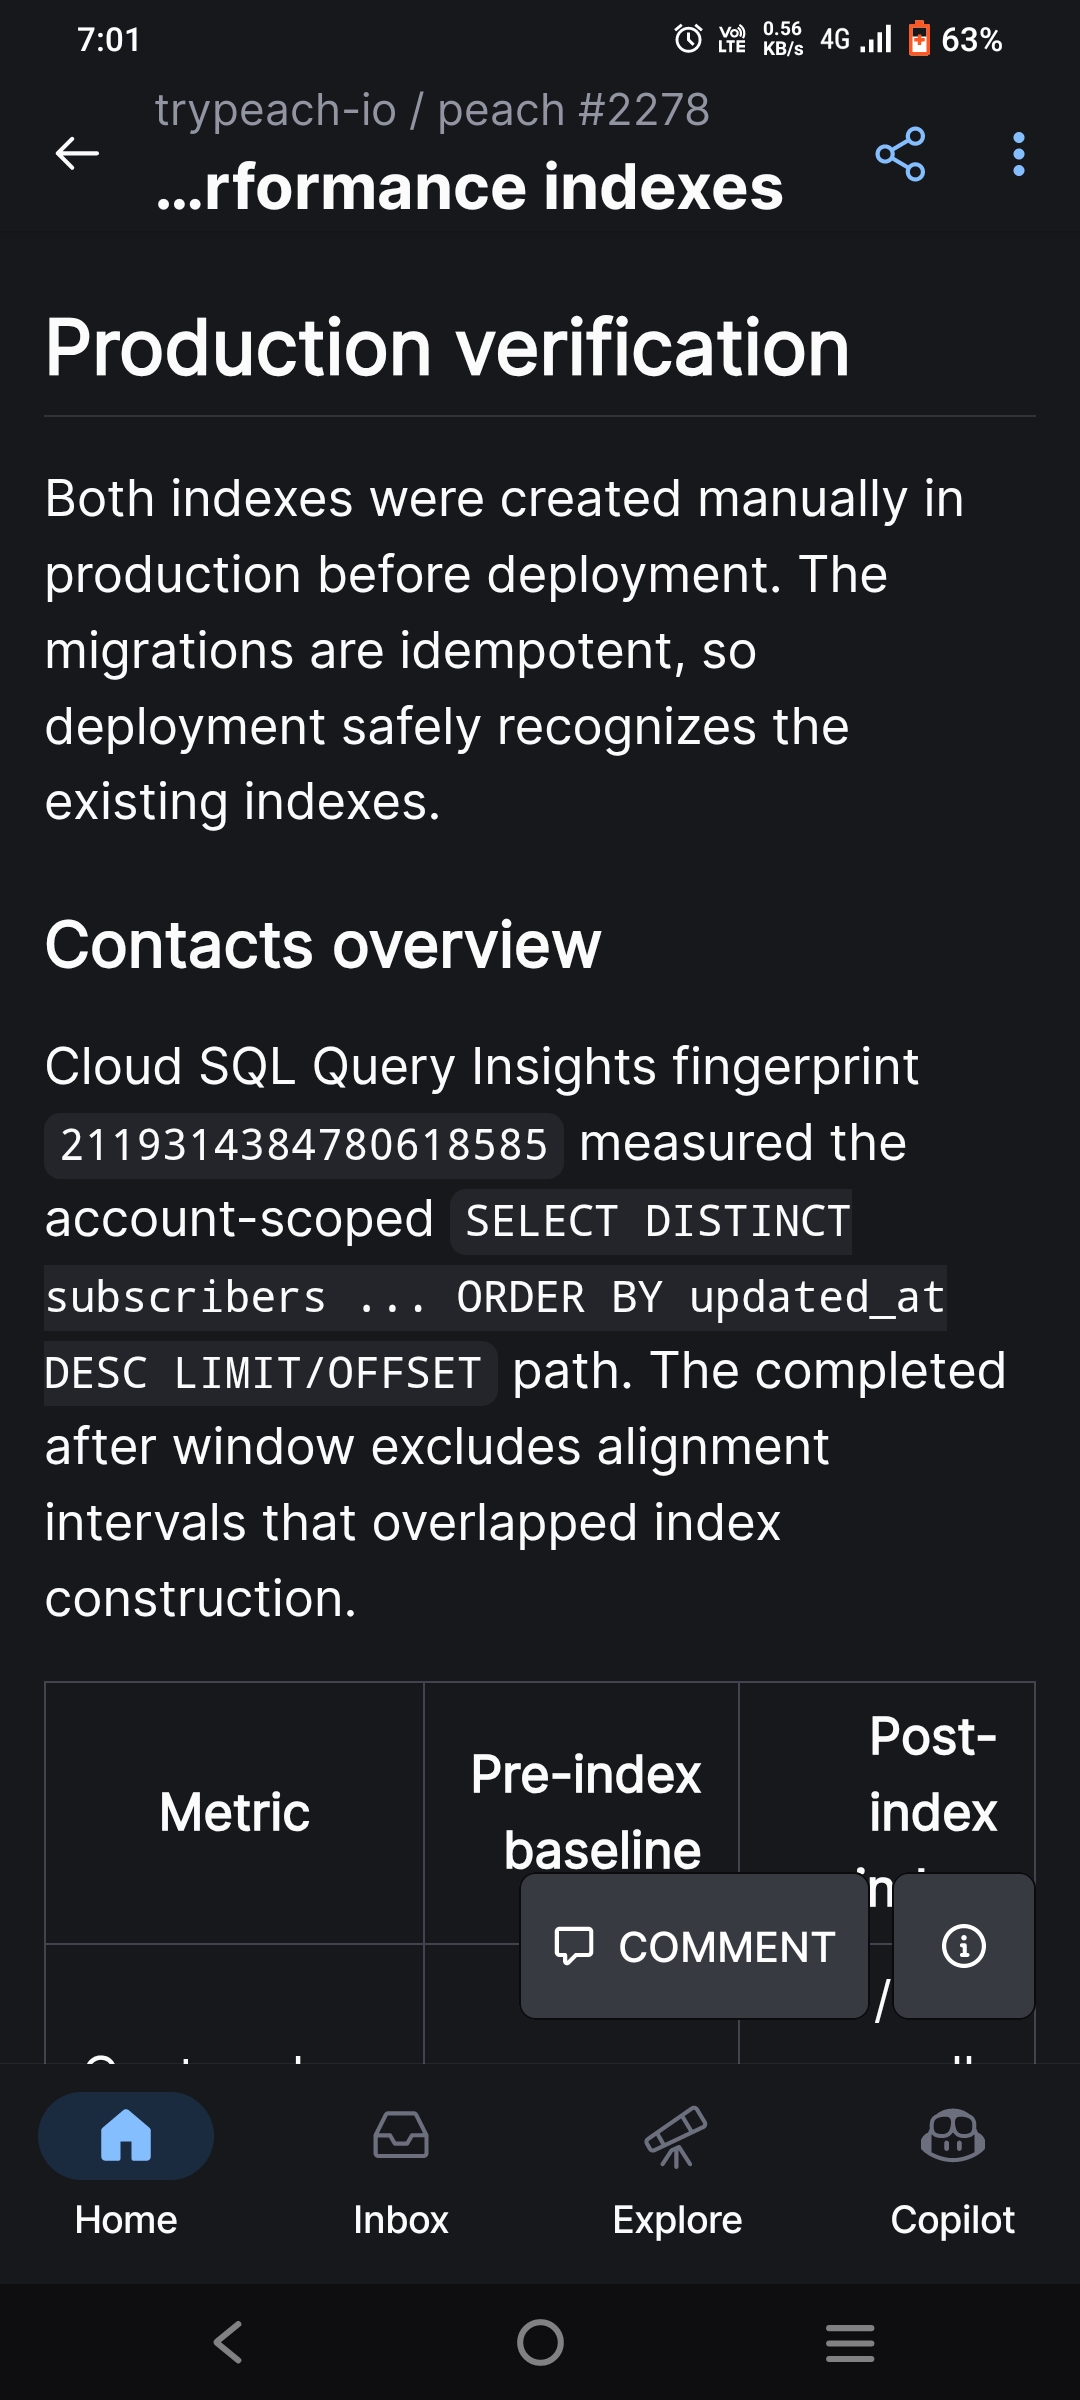Tap the Metric table header cell
Screen dimensions: 1080x2400
click(x=235, y=1812)
